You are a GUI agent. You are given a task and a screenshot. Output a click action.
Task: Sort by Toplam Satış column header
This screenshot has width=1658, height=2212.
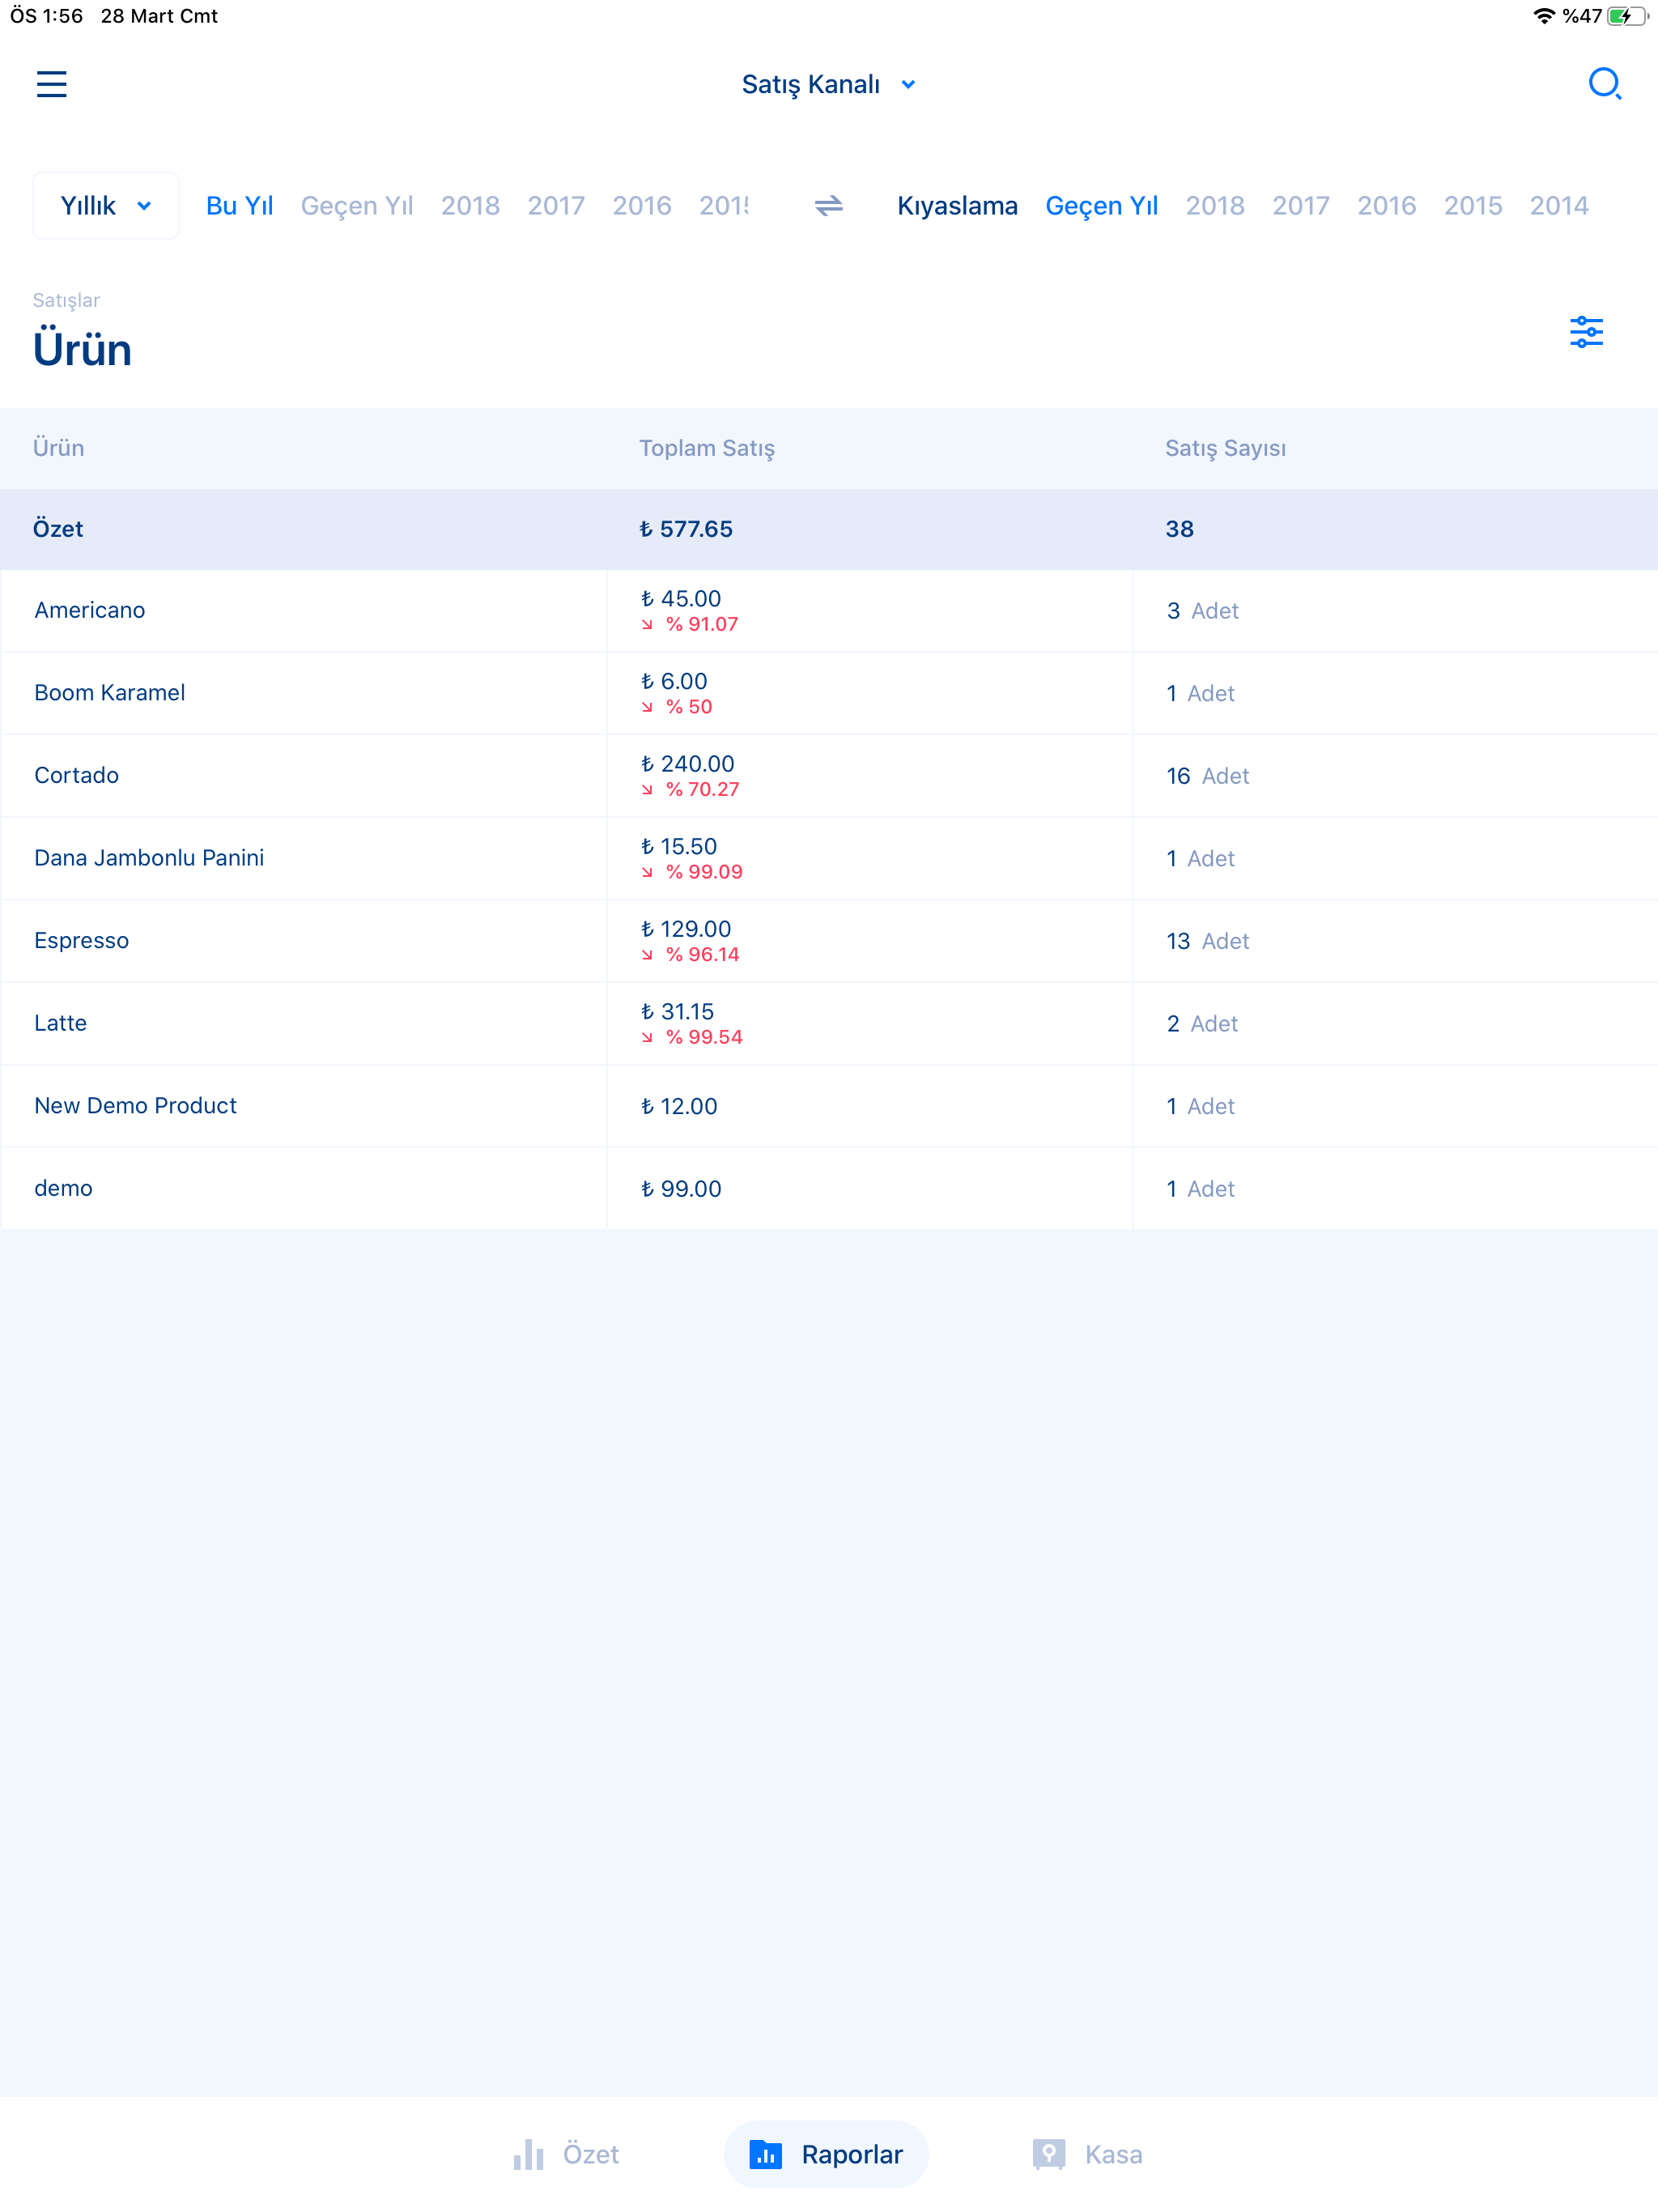click(x=706, y=448)
